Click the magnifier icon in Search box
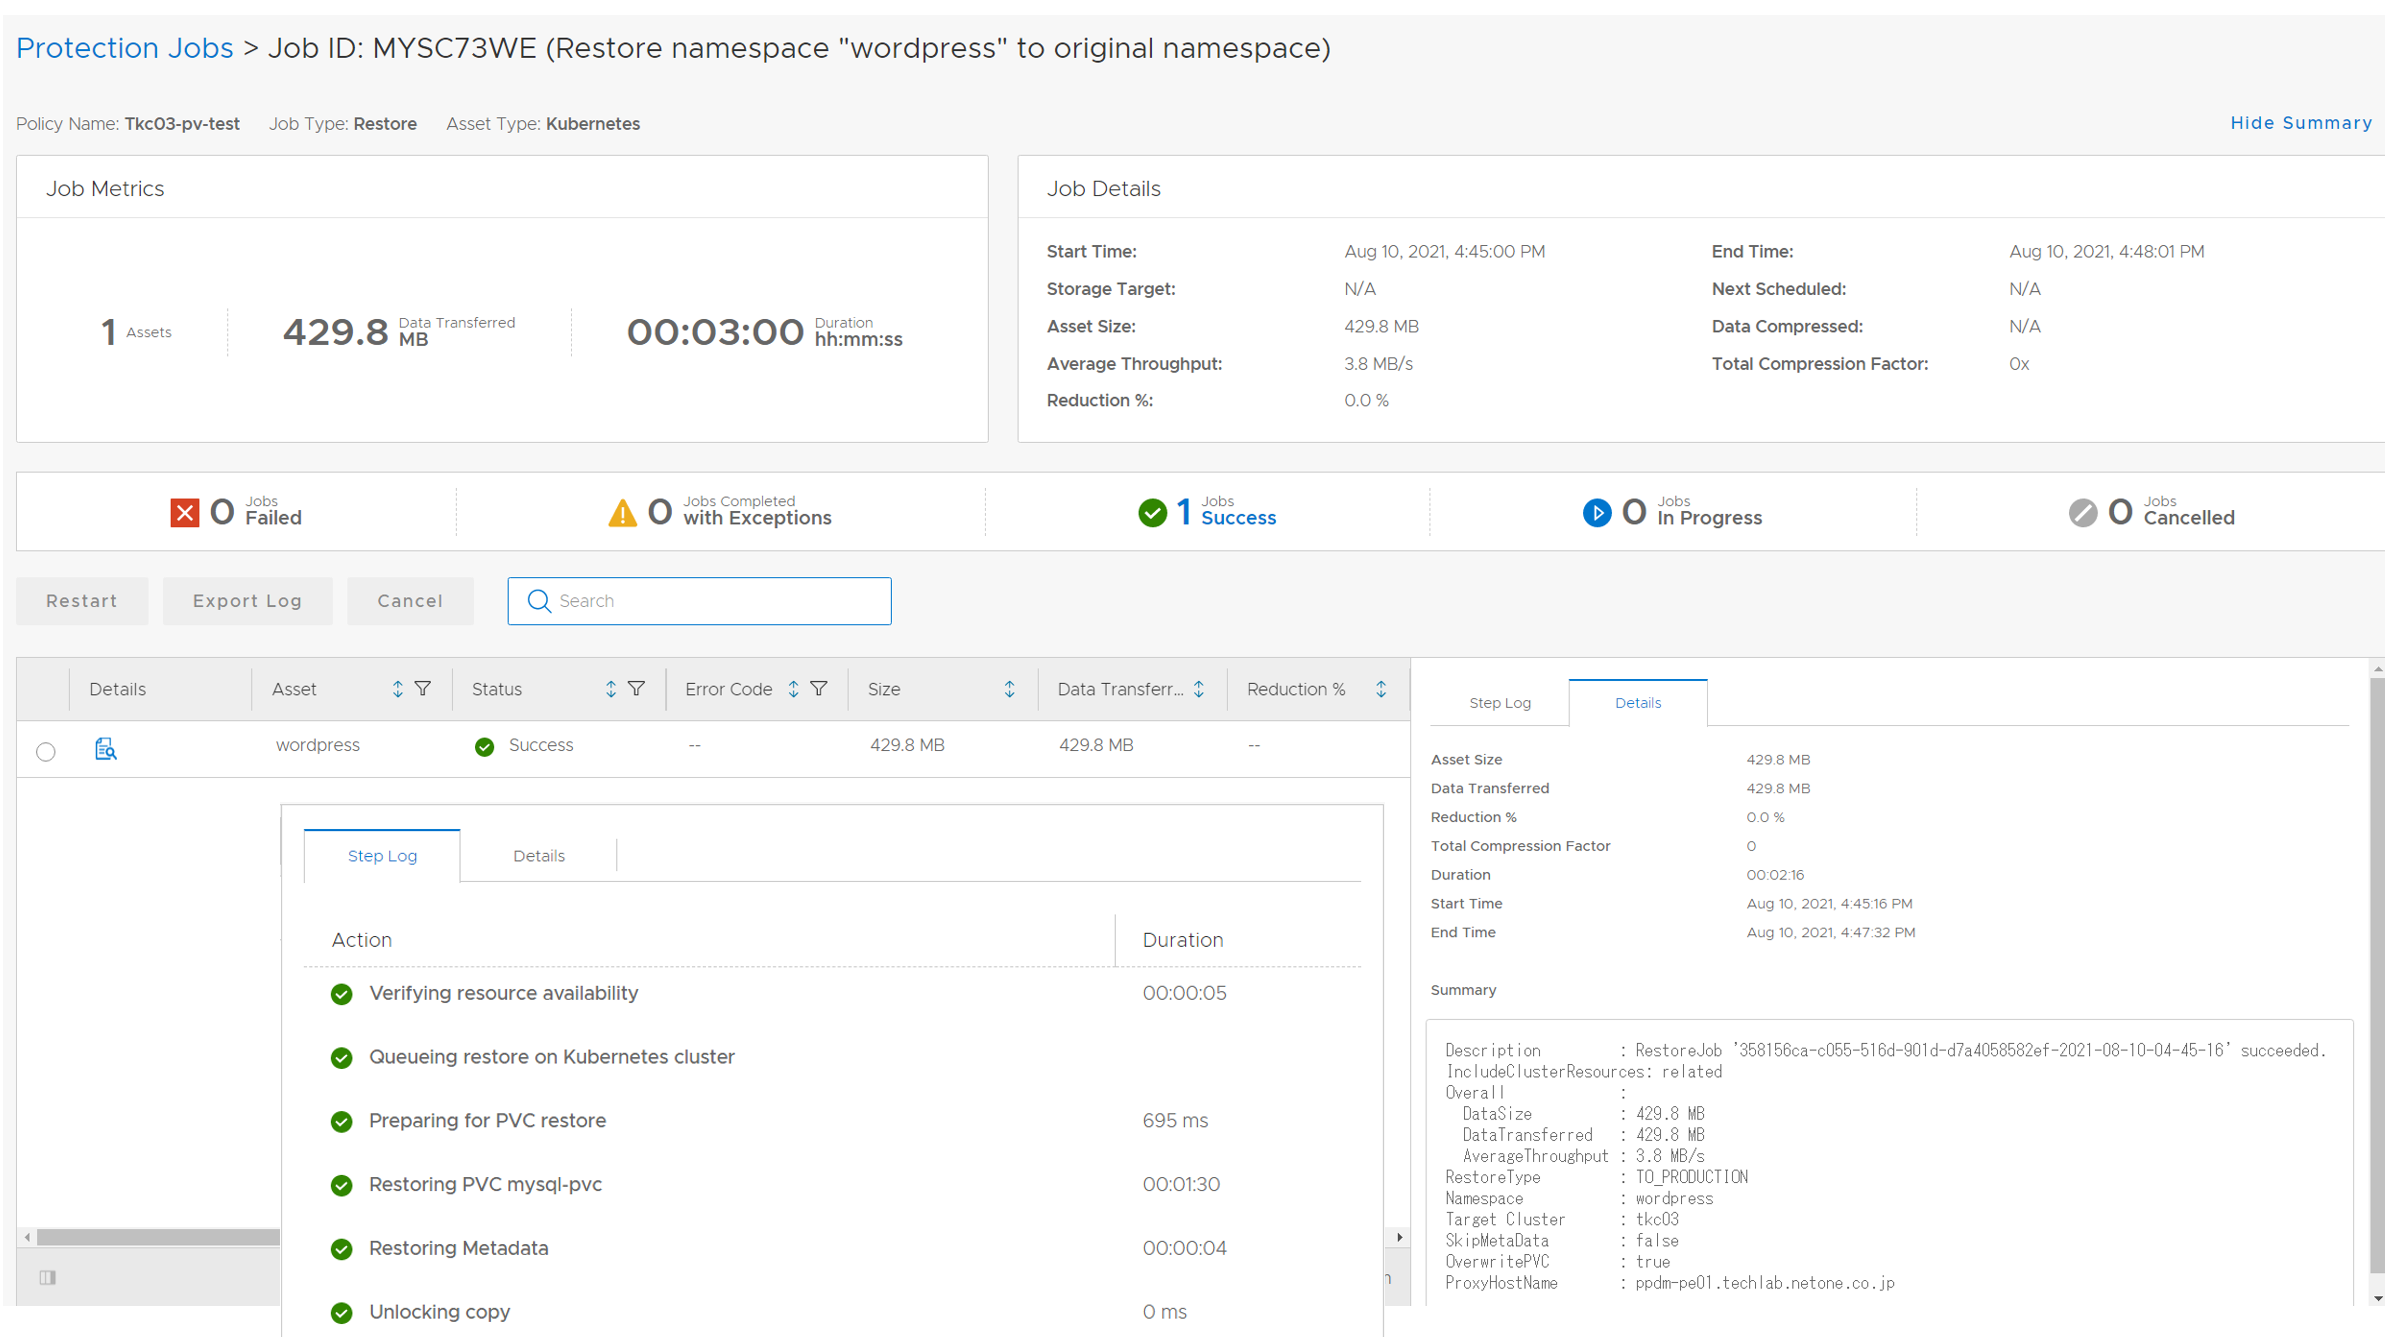The image size is (2388, 1337). pos(539,601)
